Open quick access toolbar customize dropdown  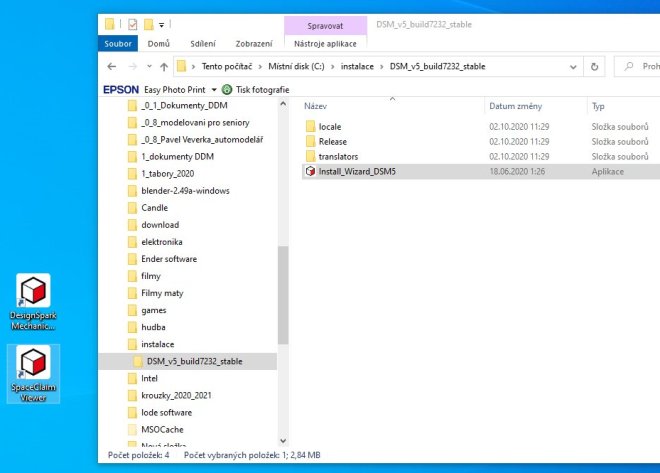pyautogui.click(x=161, y=25)
